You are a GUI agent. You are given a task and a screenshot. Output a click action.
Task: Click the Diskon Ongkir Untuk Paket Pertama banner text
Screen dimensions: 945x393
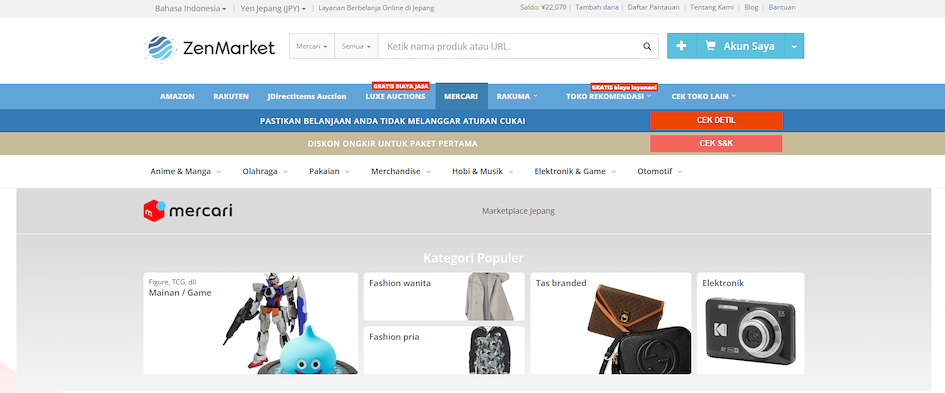(x=392, y=143)
